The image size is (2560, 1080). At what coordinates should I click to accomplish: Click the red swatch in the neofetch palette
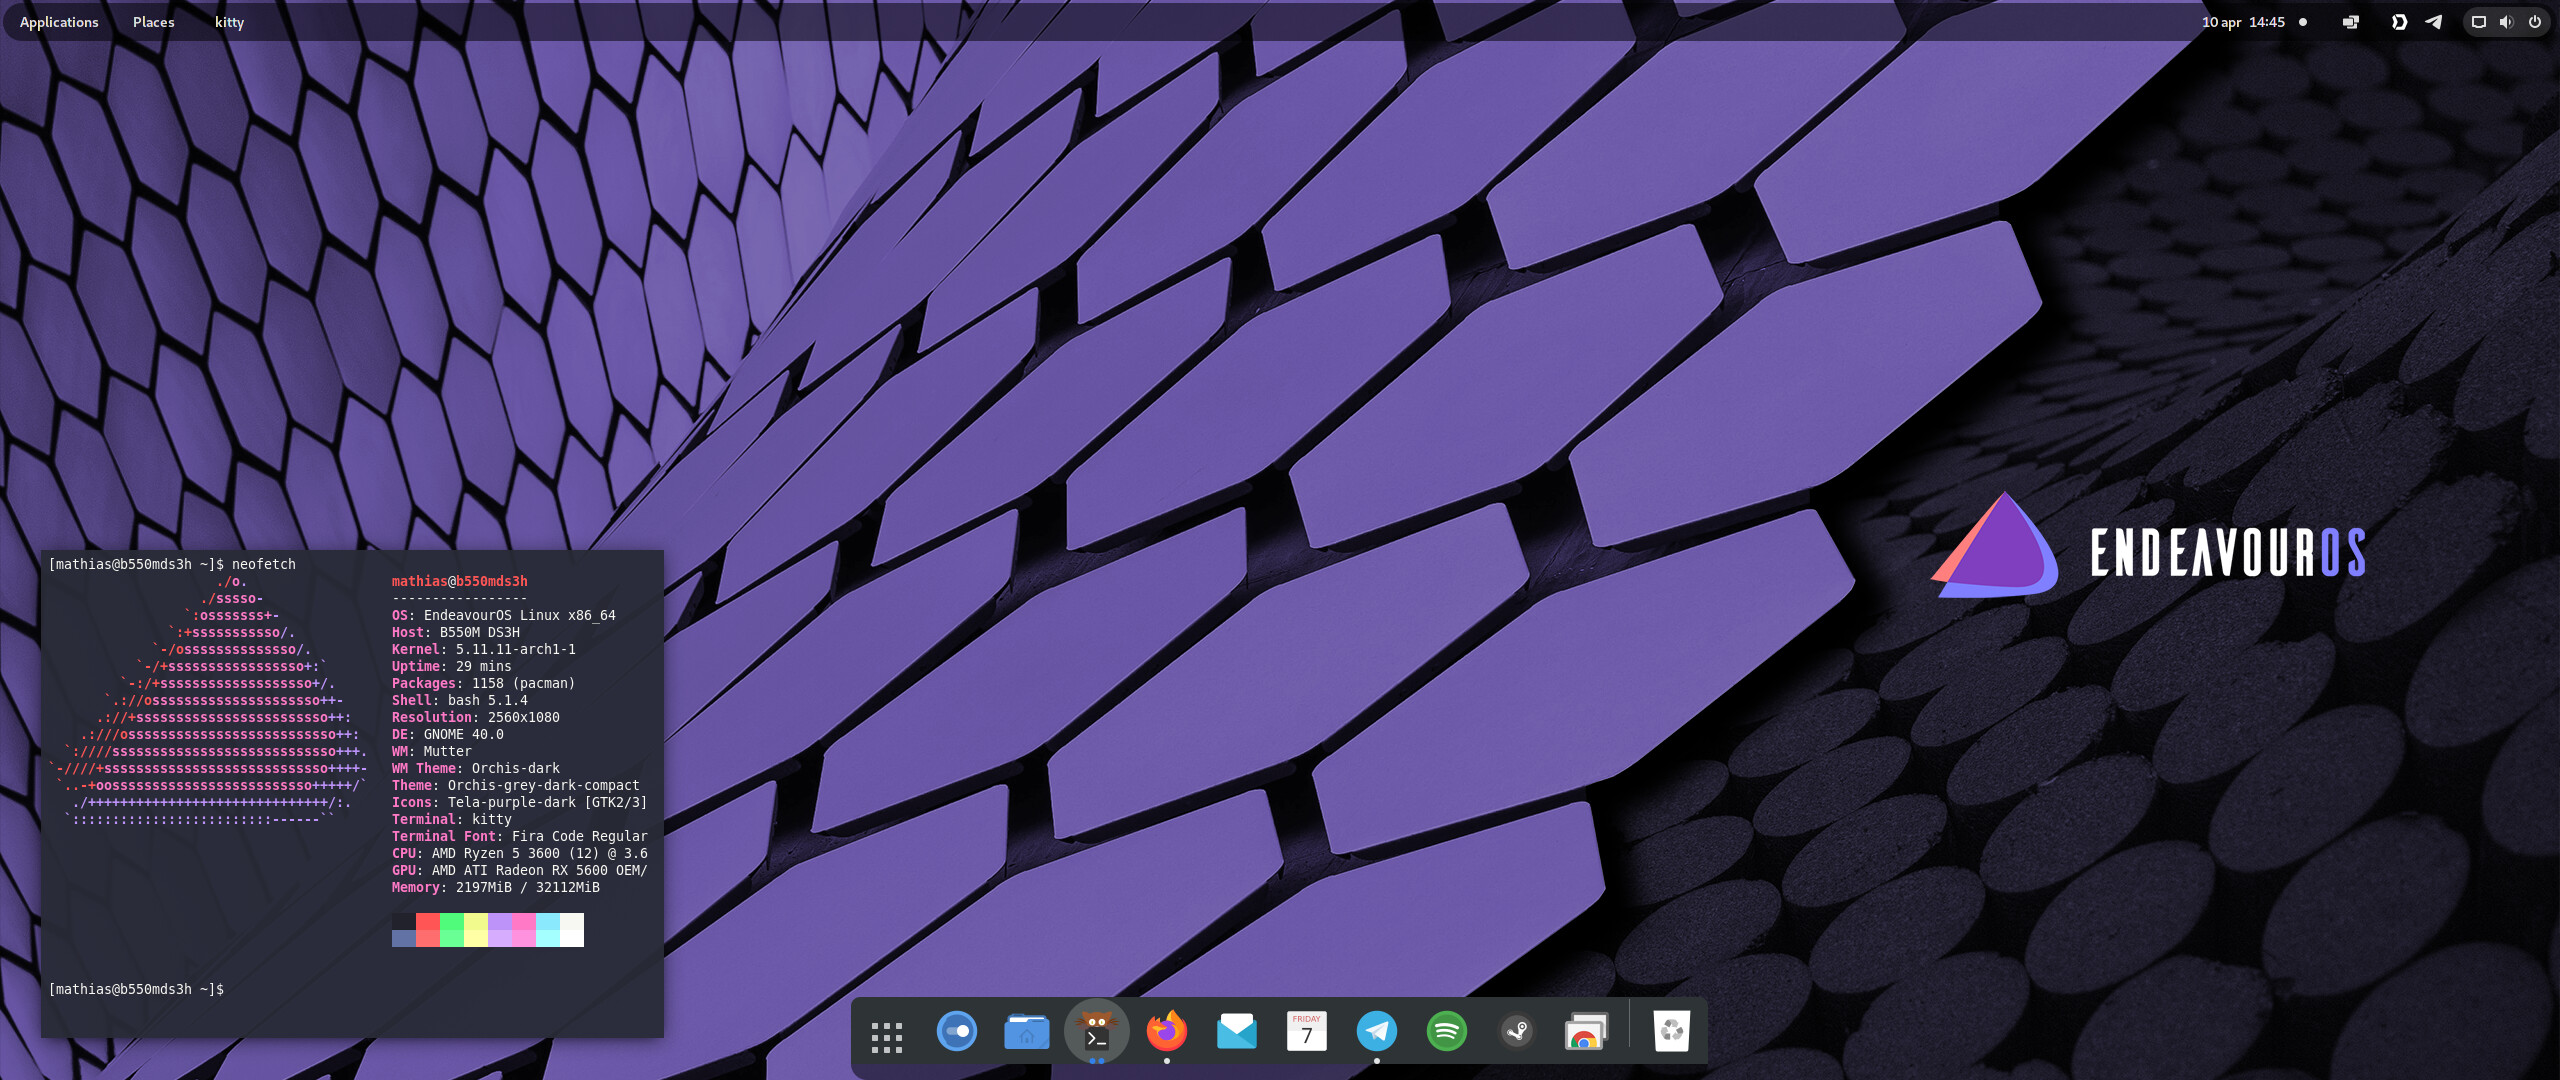coord(428,930)
